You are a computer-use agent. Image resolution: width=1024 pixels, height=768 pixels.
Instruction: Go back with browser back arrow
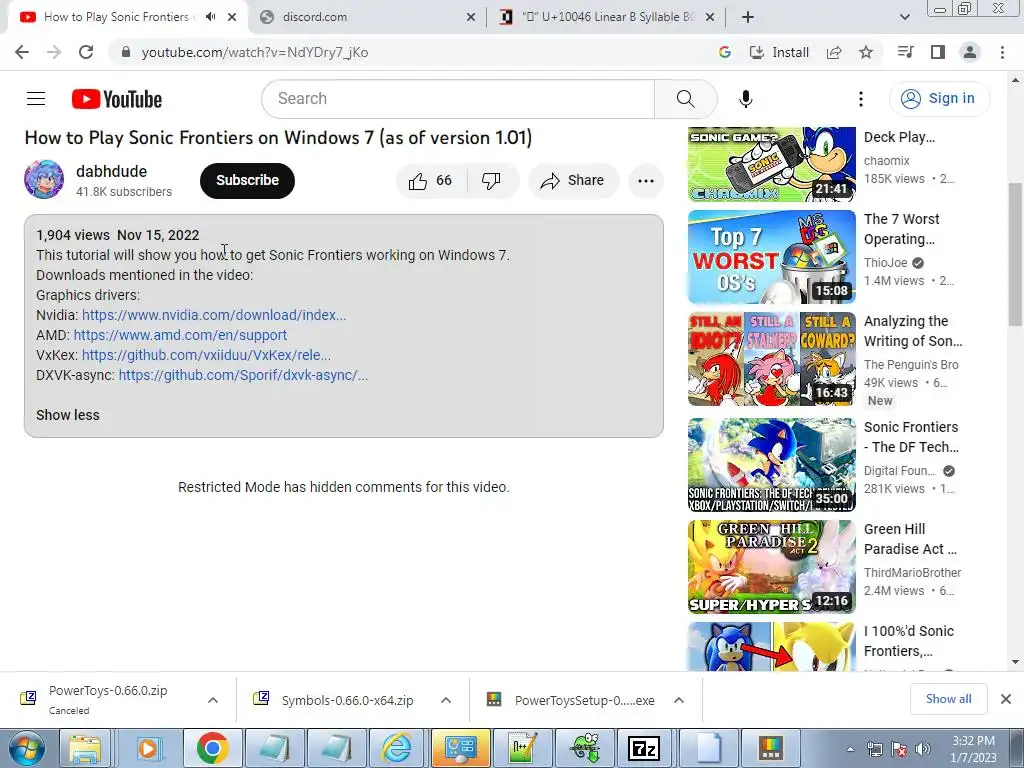(22, 52)
